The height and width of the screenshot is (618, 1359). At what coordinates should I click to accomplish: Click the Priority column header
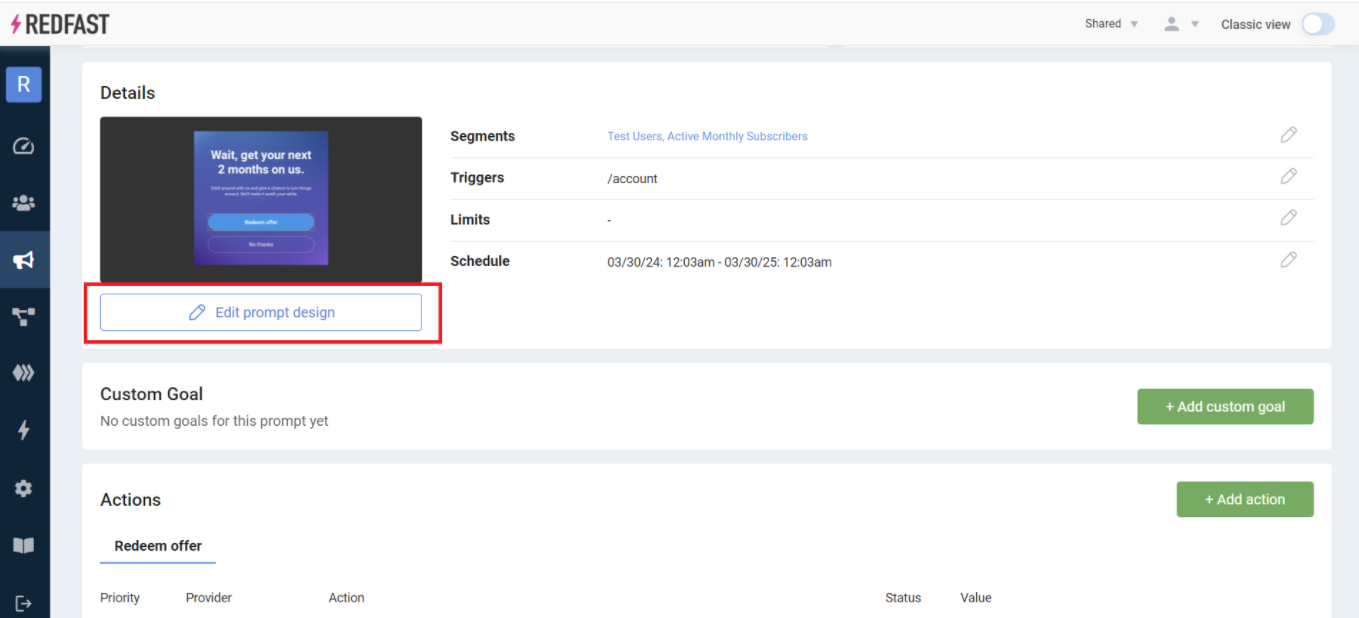click(x=120, y=598)
